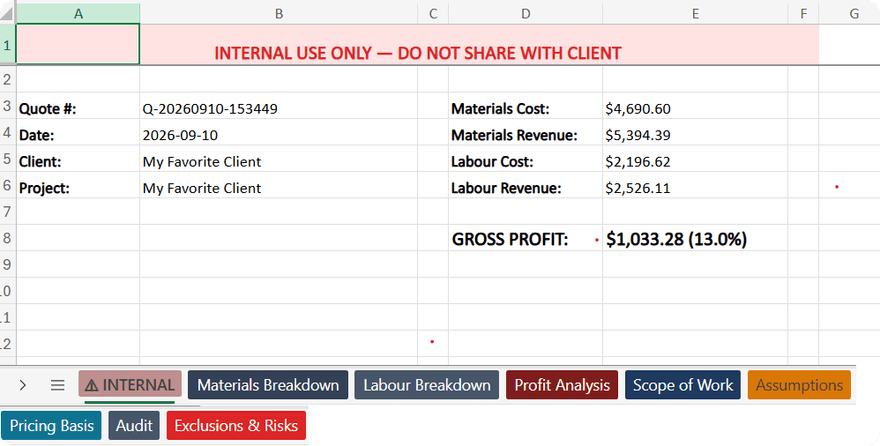The image size is (880, 446).
Task: Open the Exclusions & Risks tab
Action: pyautogui.click(x=236, y=426)
